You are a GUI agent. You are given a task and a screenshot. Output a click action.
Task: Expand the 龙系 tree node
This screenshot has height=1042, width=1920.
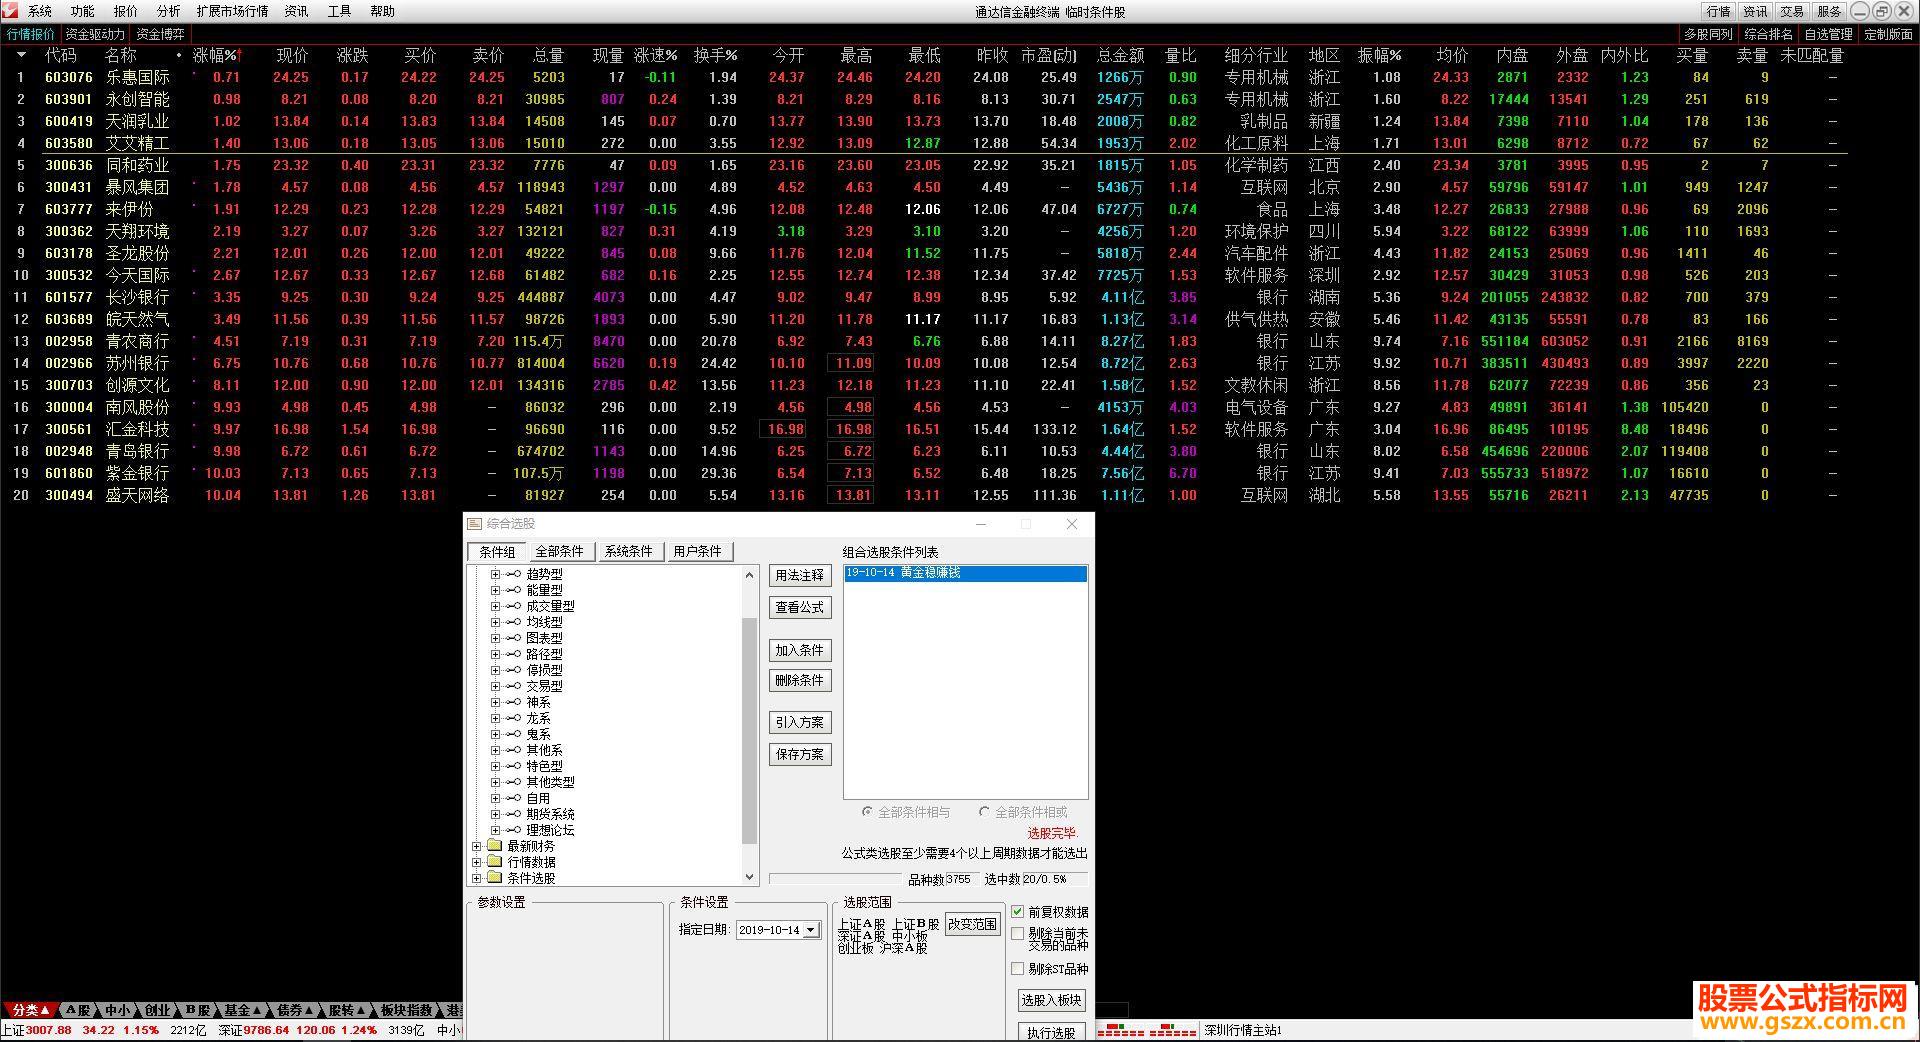[x=494, y=718]
